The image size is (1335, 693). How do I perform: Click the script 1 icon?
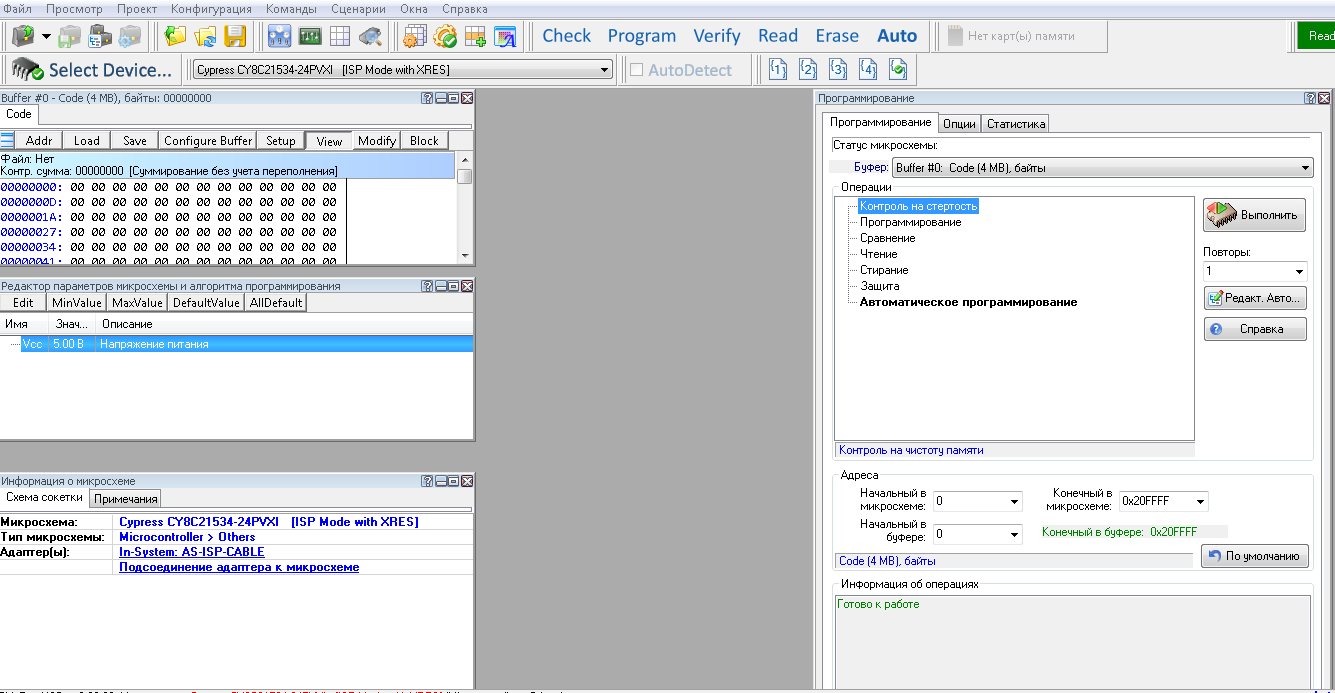pyautogui.click(x=778, y=70)
